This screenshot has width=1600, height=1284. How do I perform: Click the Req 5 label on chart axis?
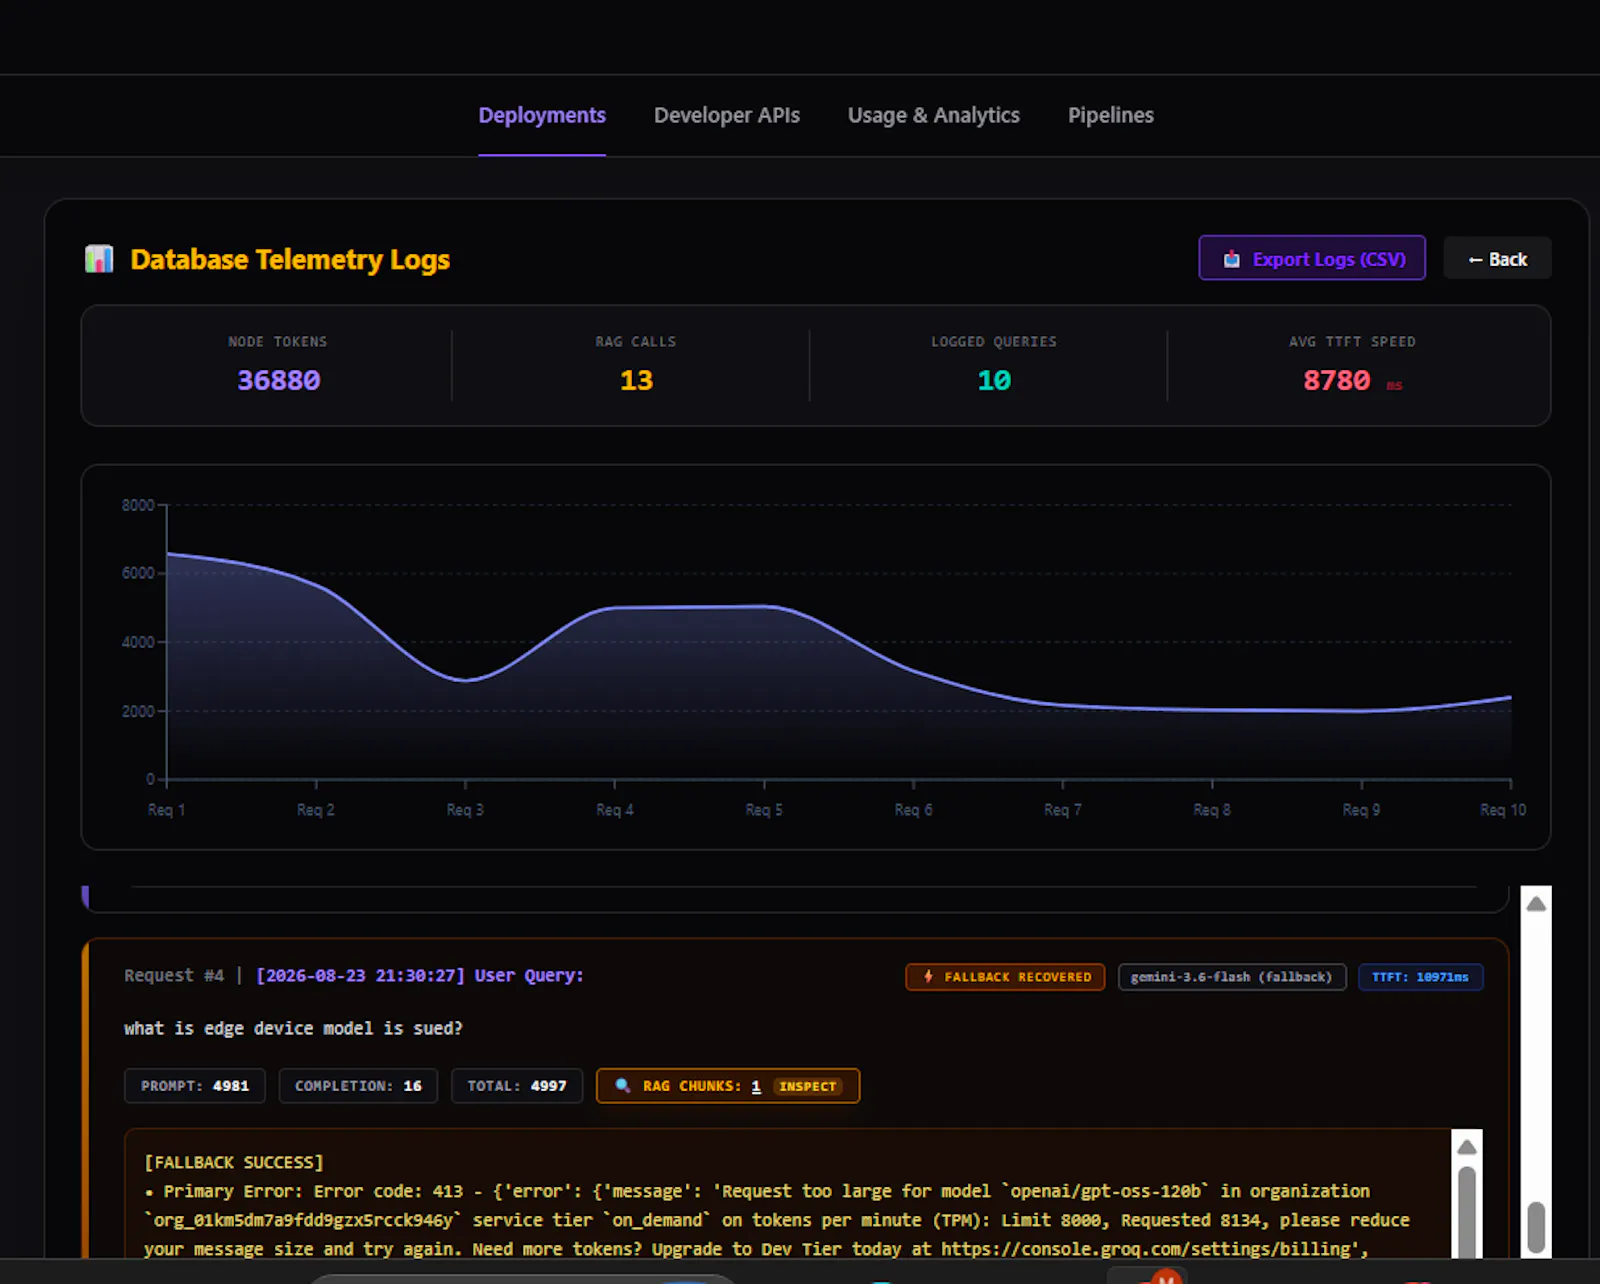[764, 810]
